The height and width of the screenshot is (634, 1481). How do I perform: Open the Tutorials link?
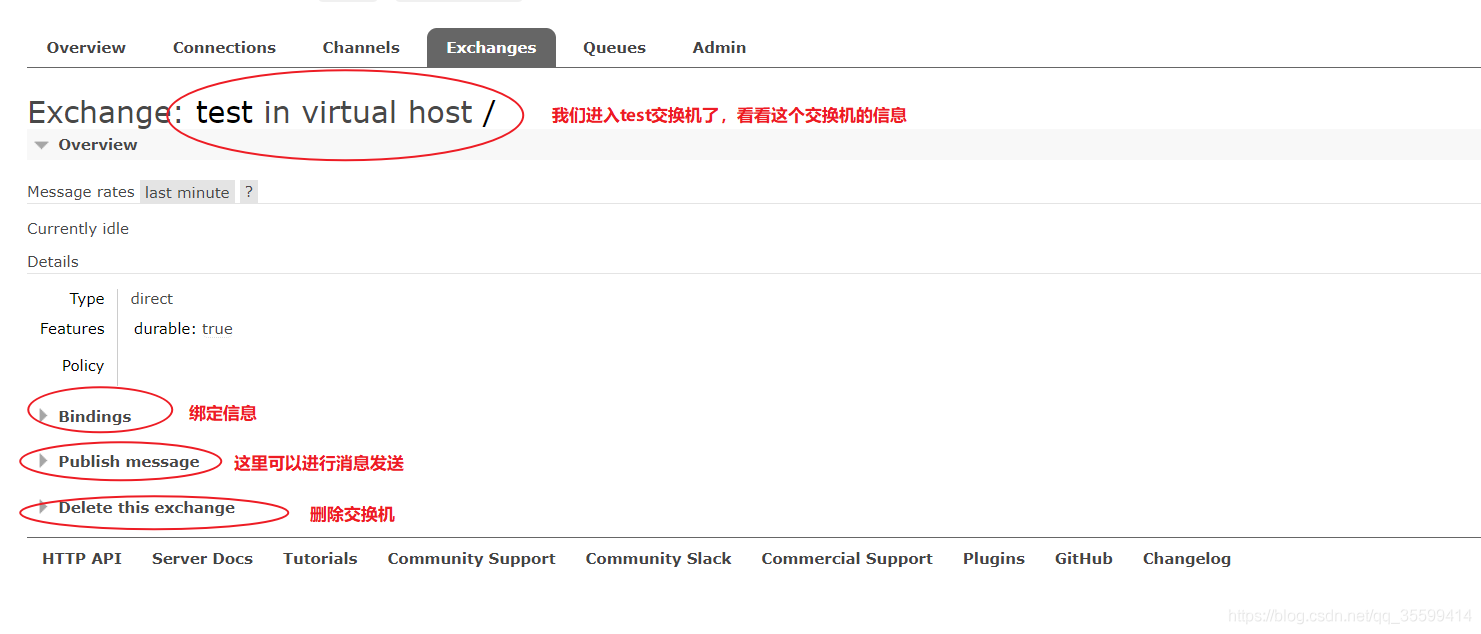pyautogui.click(x=320, y=559)
